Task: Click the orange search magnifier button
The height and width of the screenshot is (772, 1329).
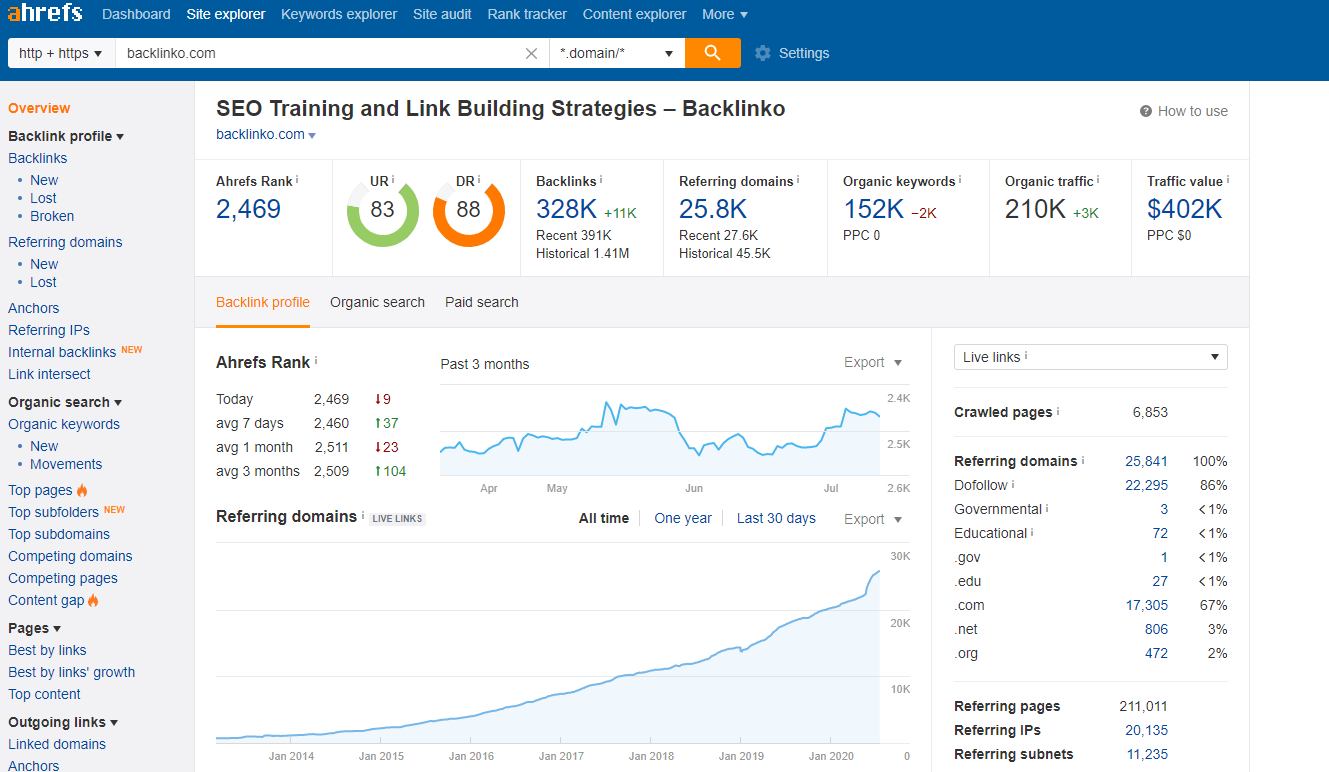Action: pos(712,53)
